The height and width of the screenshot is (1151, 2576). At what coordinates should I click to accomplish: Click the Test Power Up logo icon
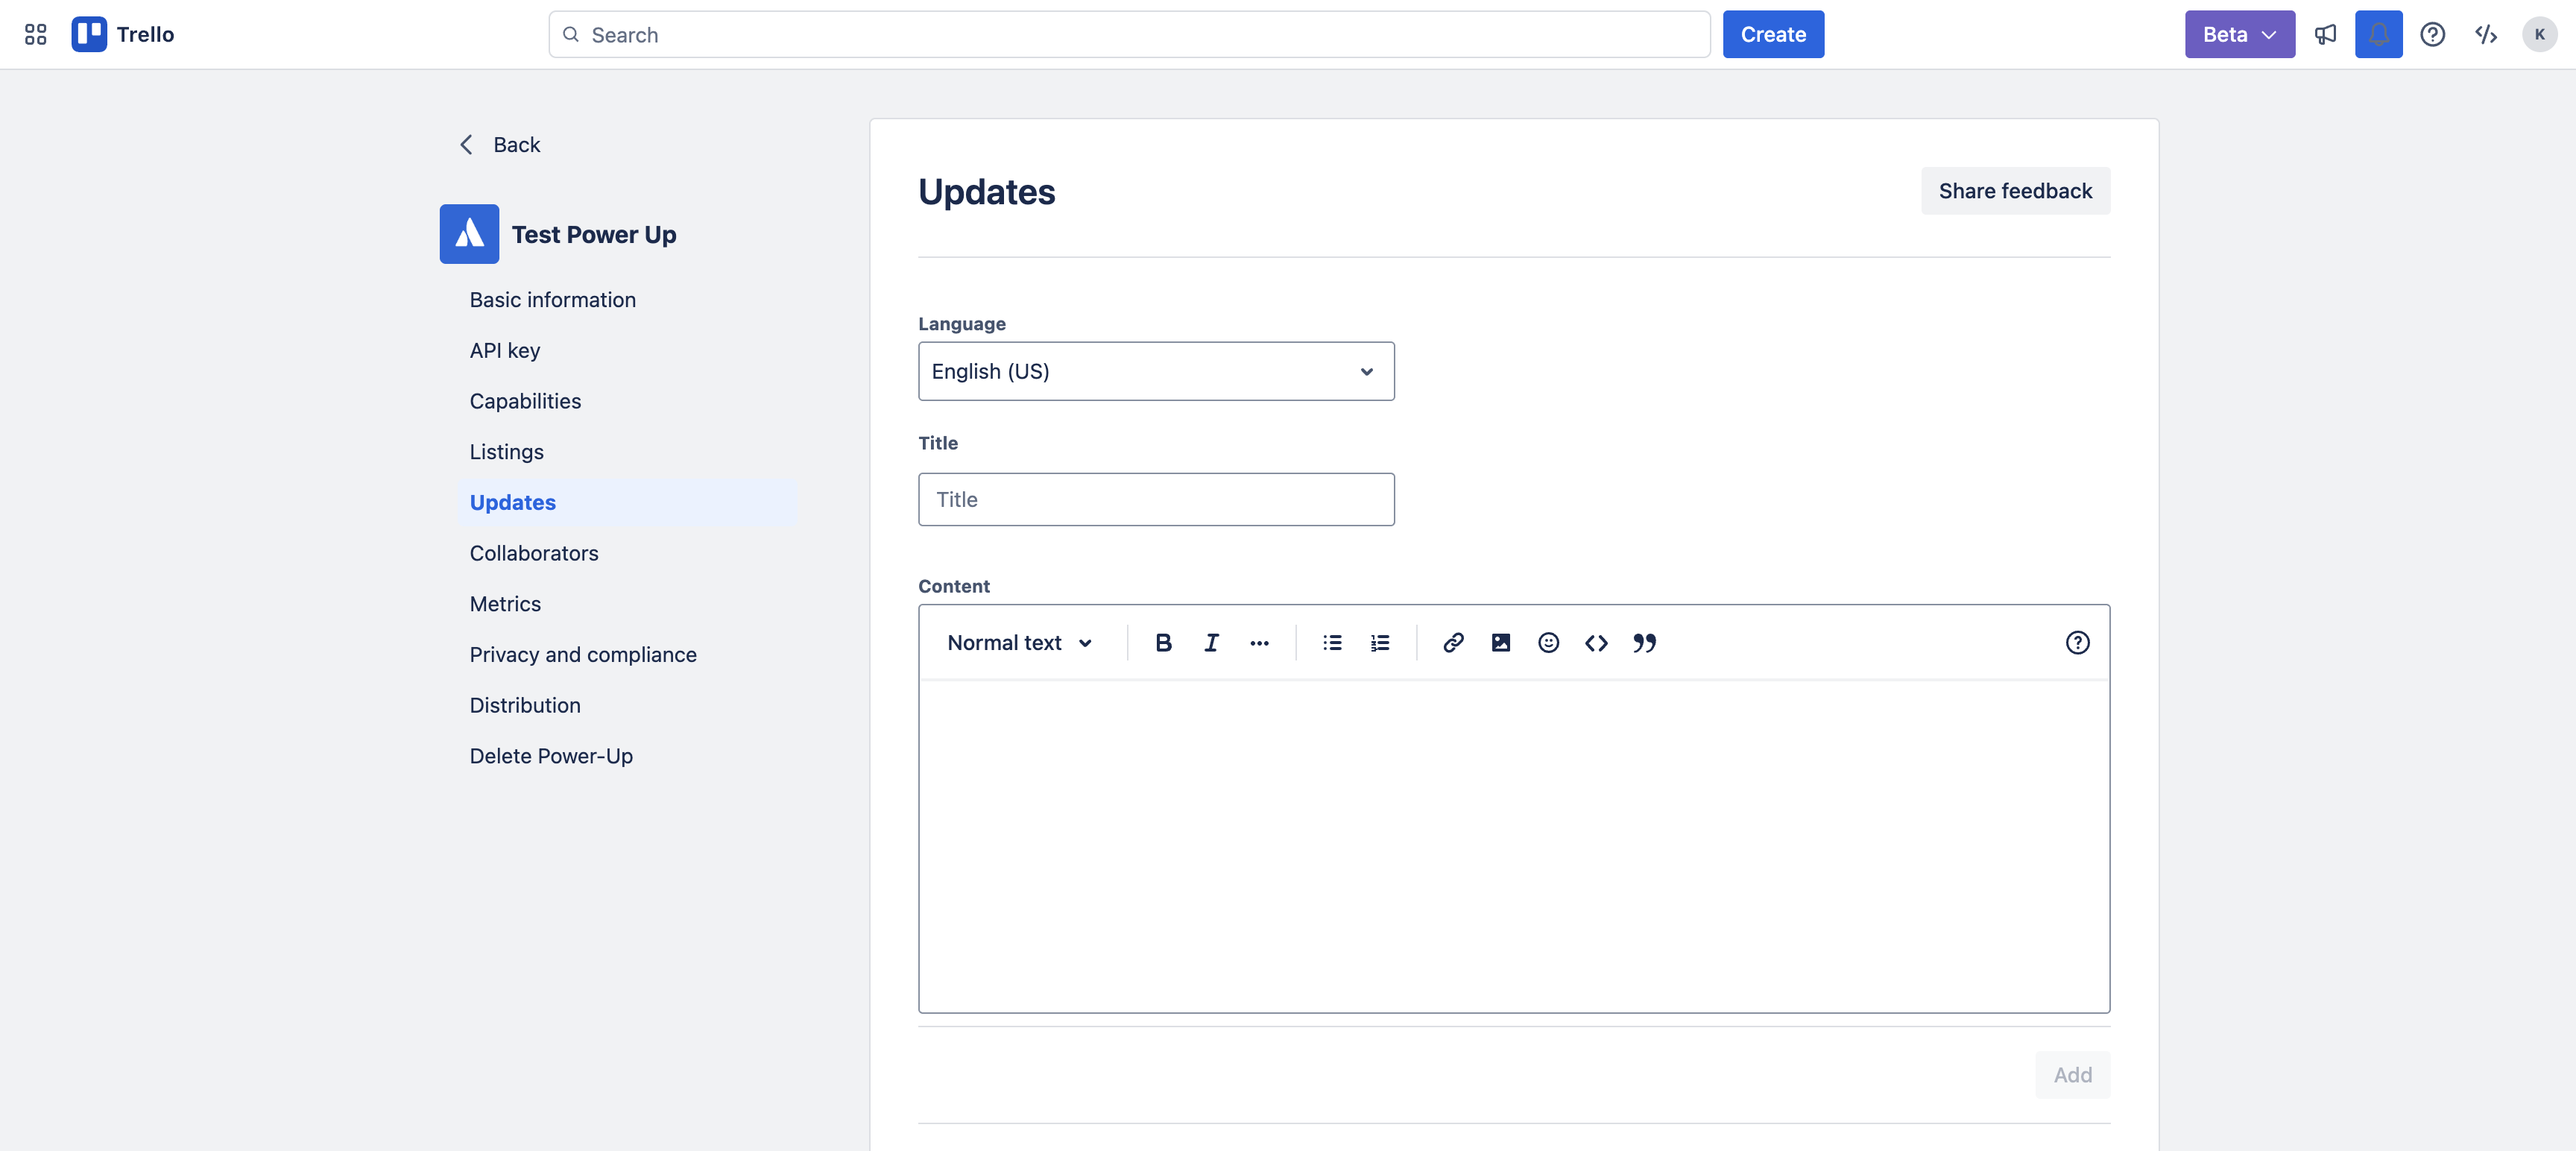469,234
